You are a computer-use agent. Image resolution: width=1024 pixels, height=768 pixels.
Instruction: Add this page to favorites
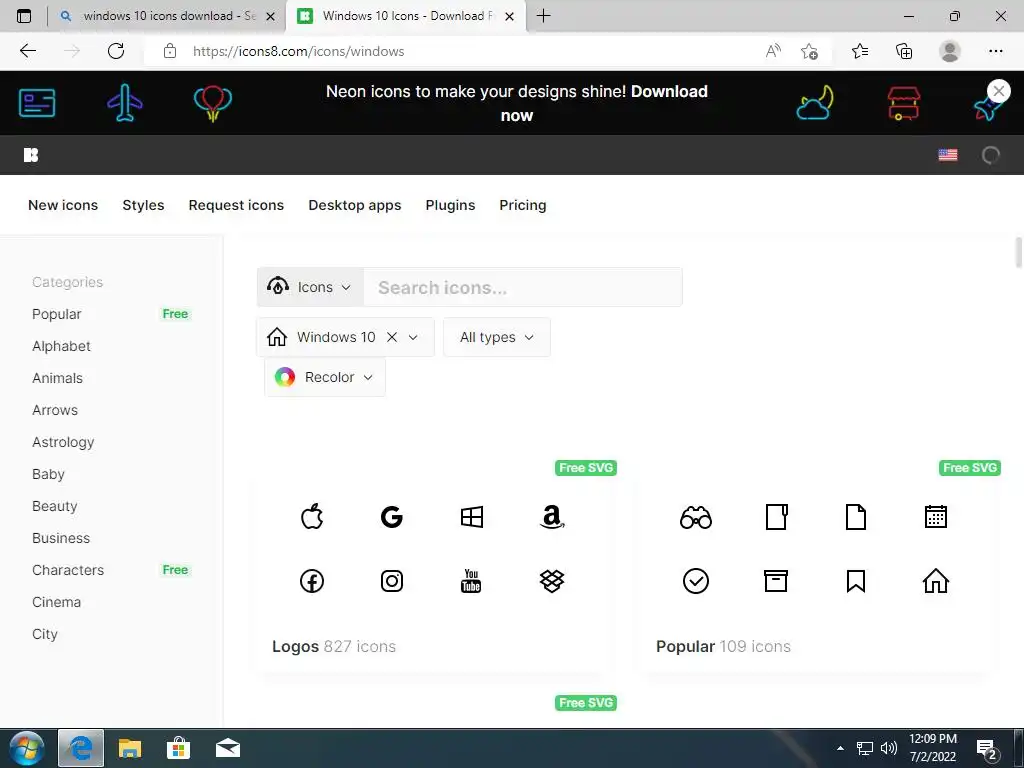click(x=810, y=51)
